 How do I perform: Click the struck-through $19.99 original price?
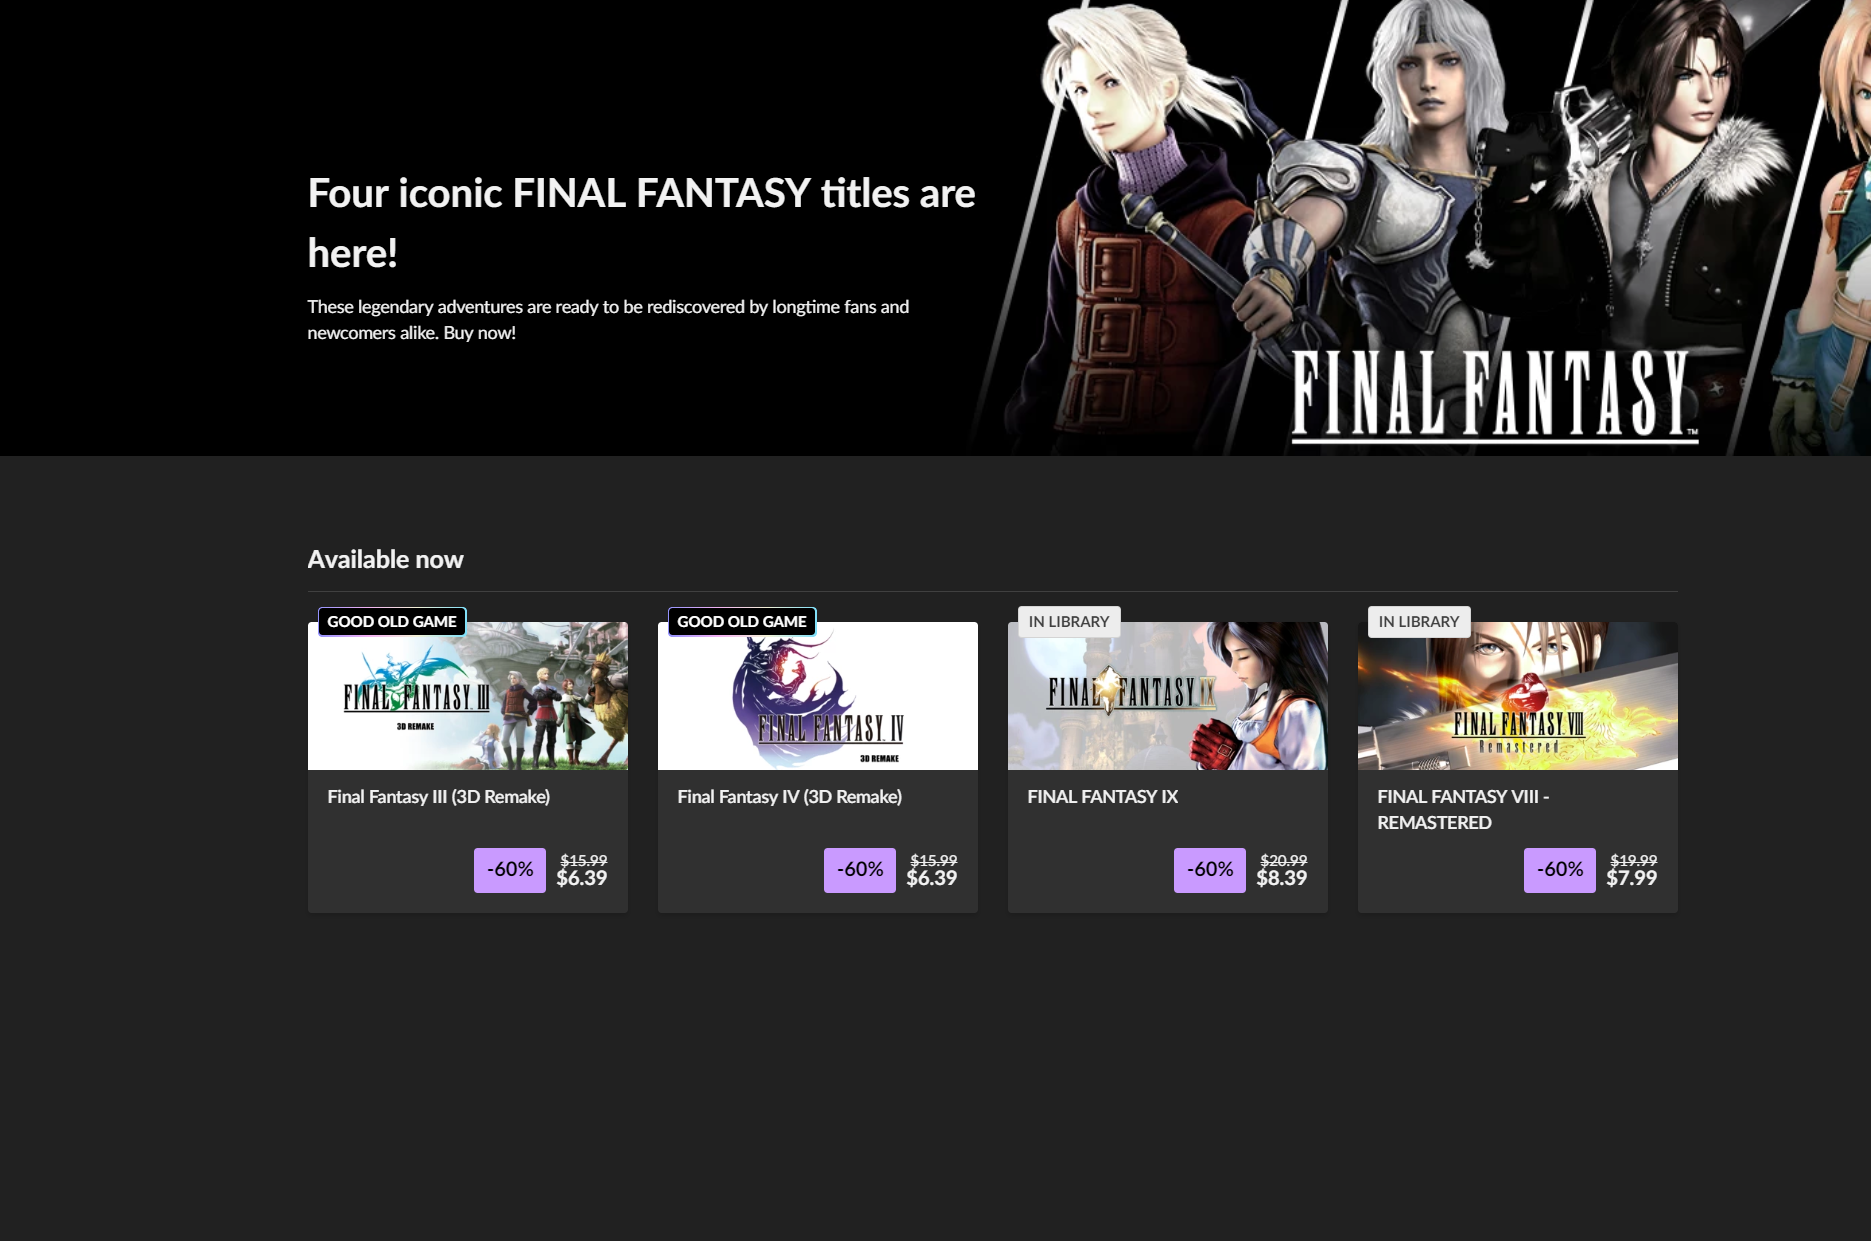tap(1634, 860)
